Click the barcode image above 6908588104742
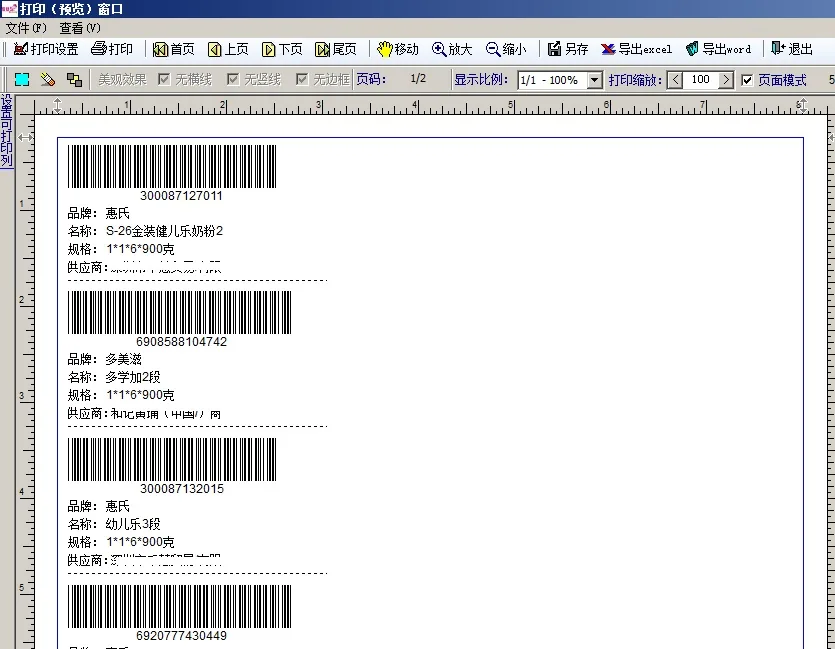835x649 pixels. pyautogui.click(x=179, y=313)
